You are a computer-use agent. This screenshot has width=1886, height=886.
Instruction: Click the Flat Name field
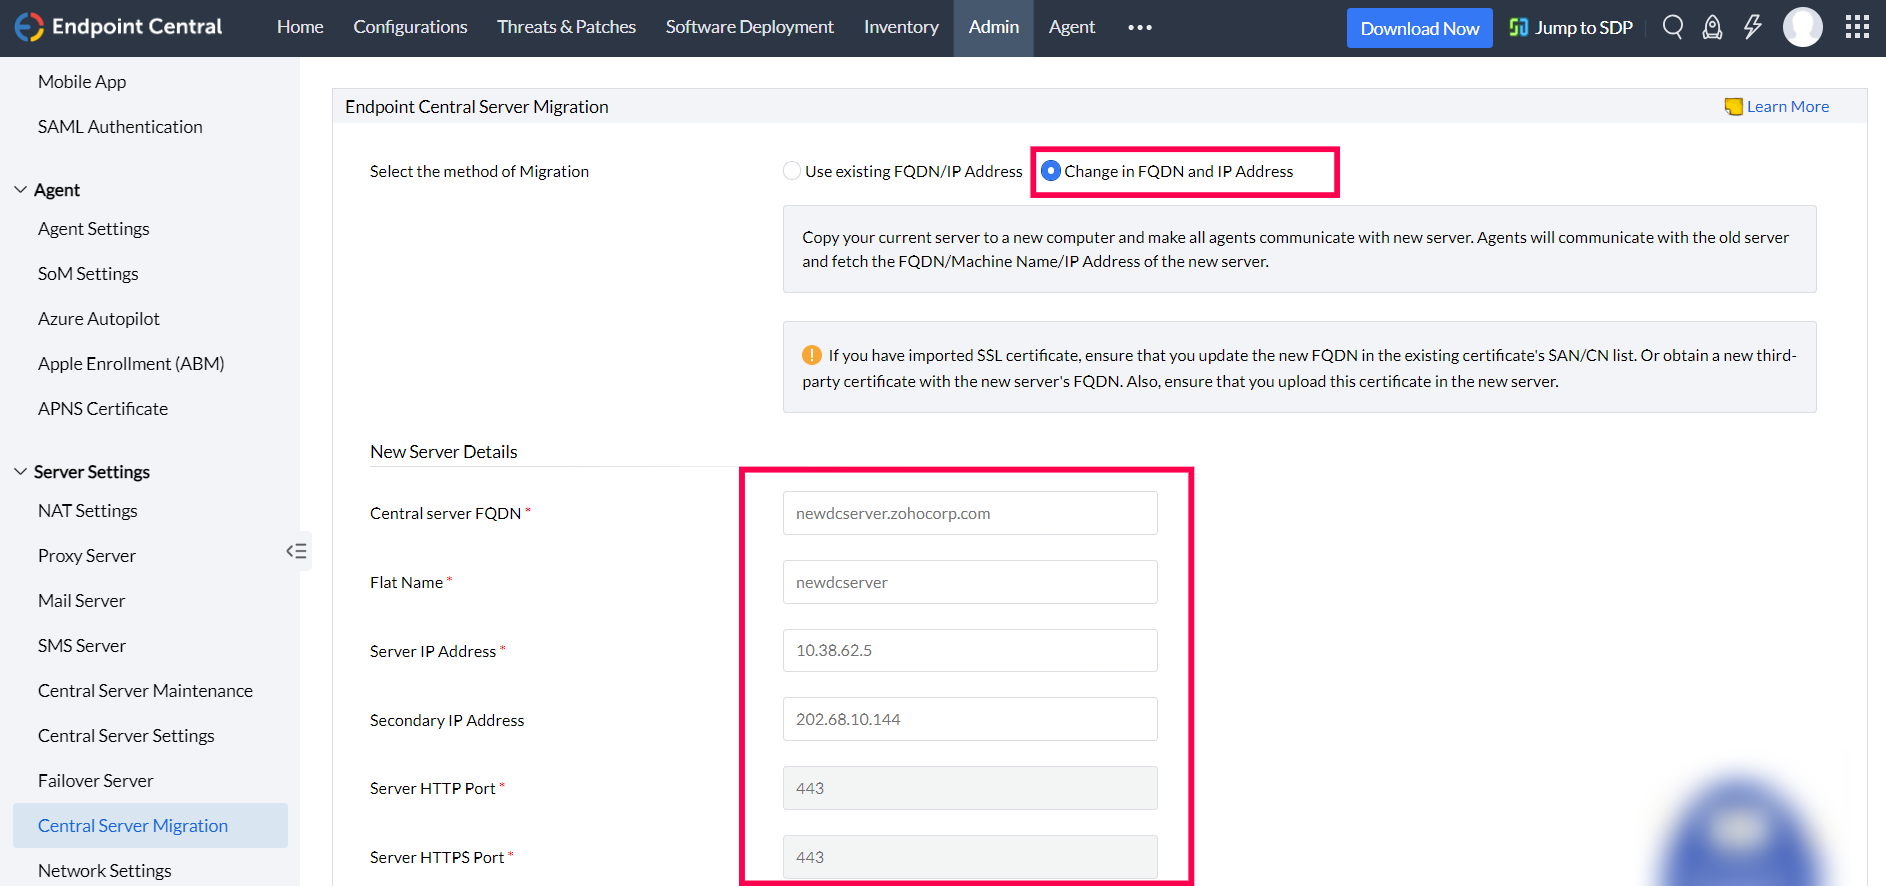[x=970, y=582]
